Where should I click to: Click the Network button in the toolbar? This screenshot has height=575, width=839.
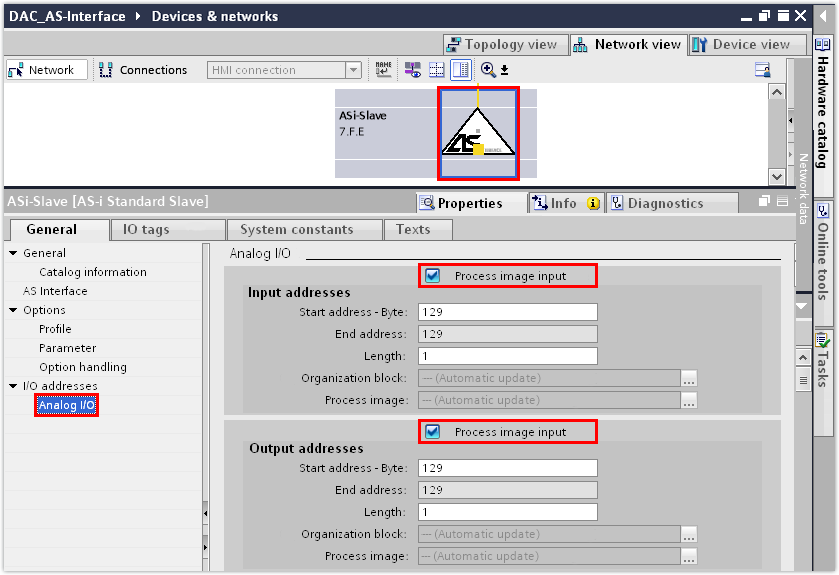pos(42,70)
